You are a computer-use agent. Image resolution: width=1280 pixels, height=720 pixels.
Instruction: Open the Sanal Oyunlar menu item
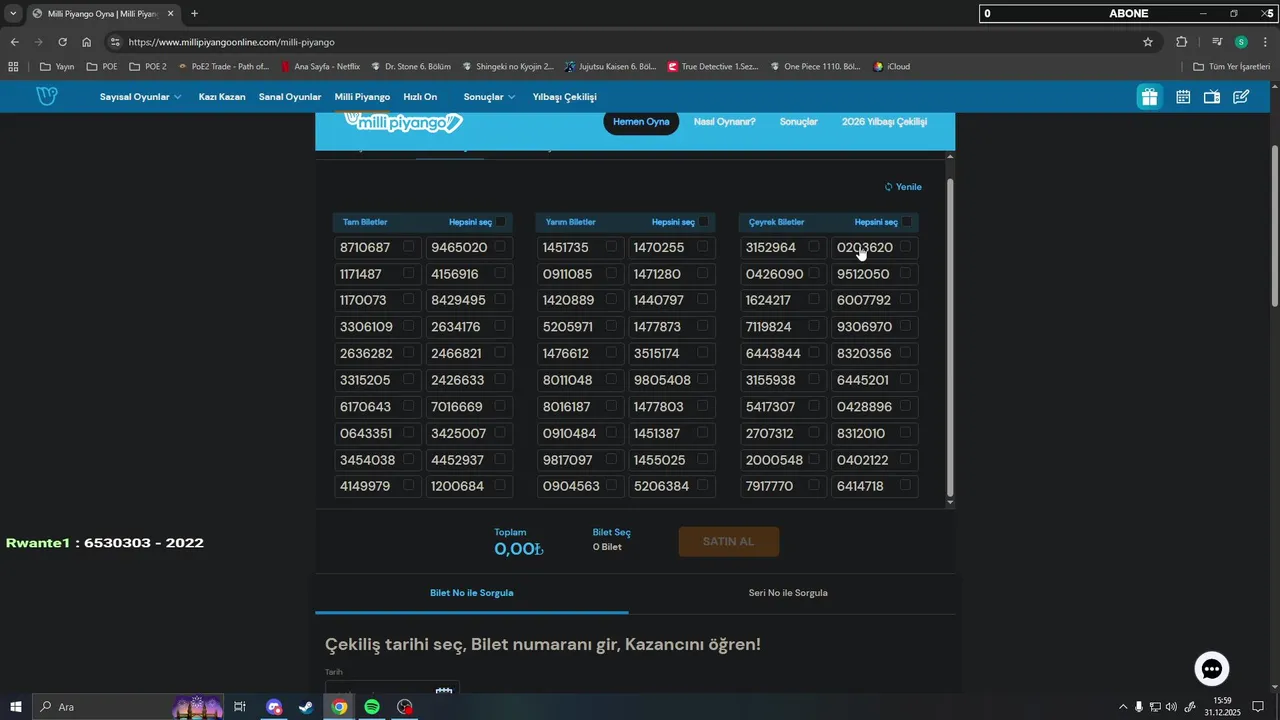[290, 97]
